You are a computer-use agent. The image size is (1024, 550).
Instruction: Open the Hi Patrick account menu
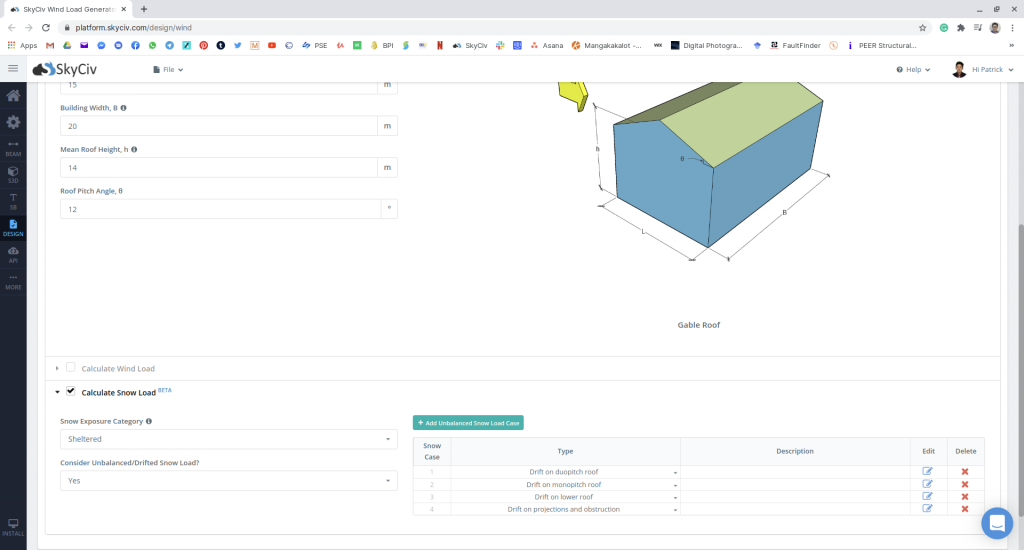tap(983, 70)
